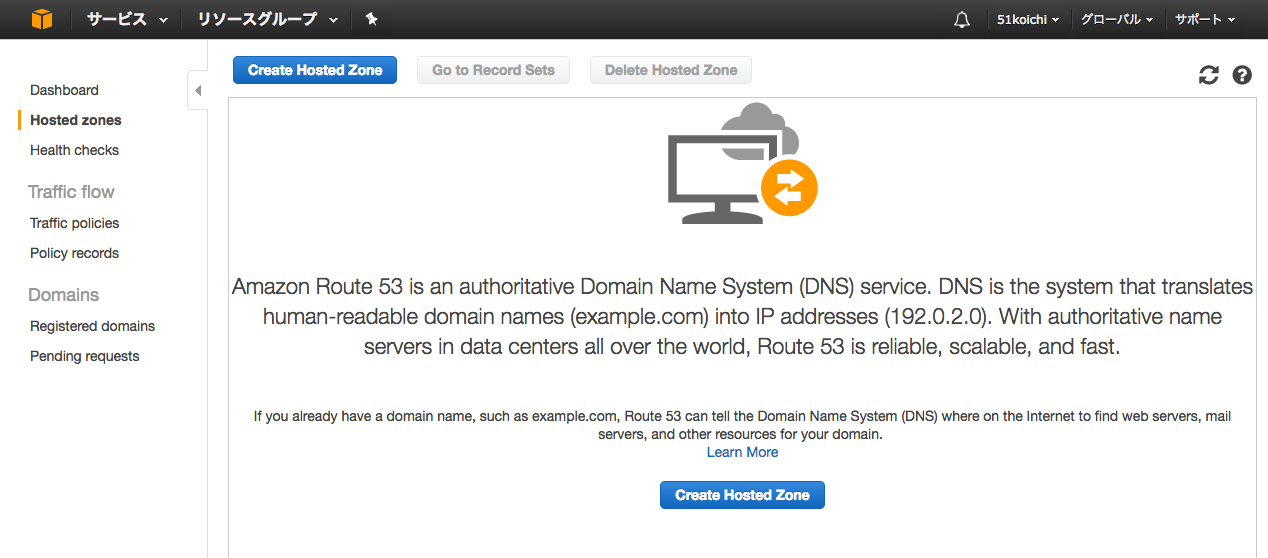This screenshot has width=1268, height=558.
Task: Click the Route 53 monitor illustration
Action: tap(743, 163)
